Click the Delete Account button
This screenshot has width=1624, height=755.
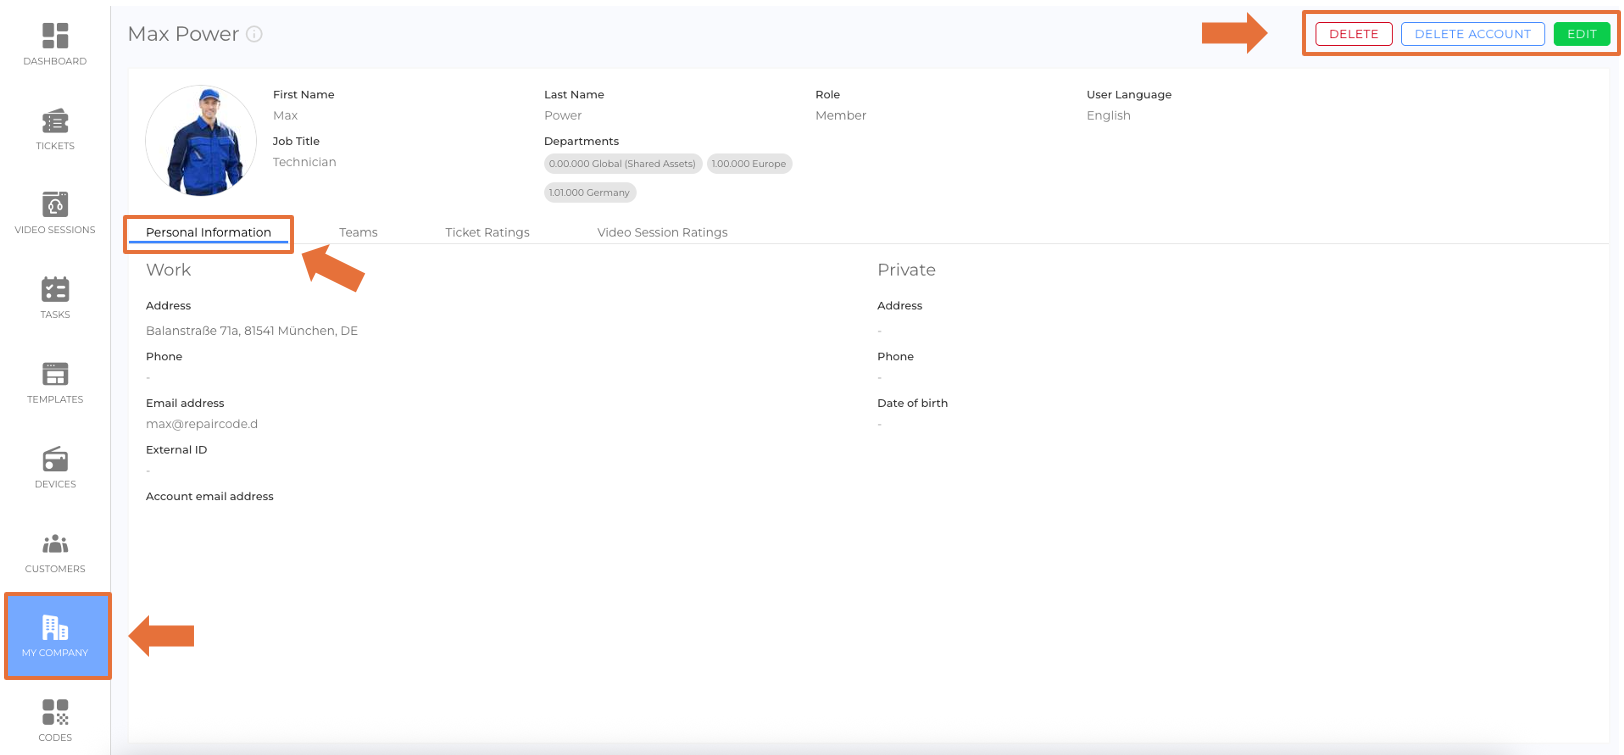(1472, 34)
